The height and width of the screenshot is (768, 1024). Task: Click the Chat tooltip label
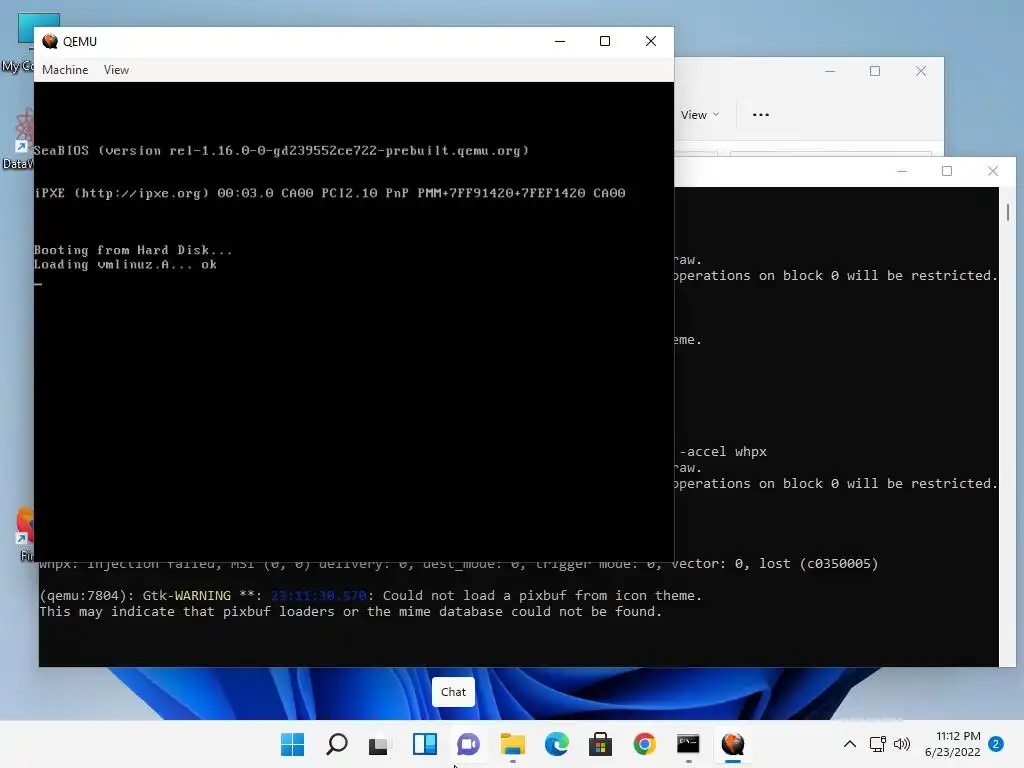pos(453,692)
